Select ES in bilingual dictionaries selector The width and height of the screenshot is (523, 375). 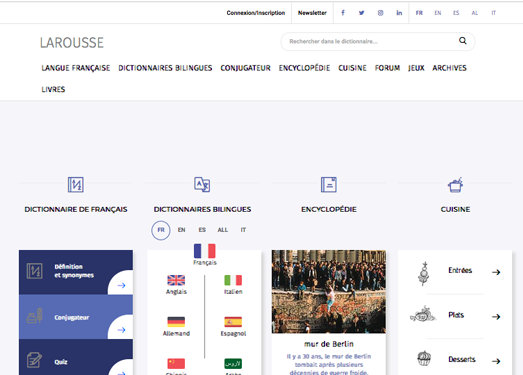click(x=202, y=230)
